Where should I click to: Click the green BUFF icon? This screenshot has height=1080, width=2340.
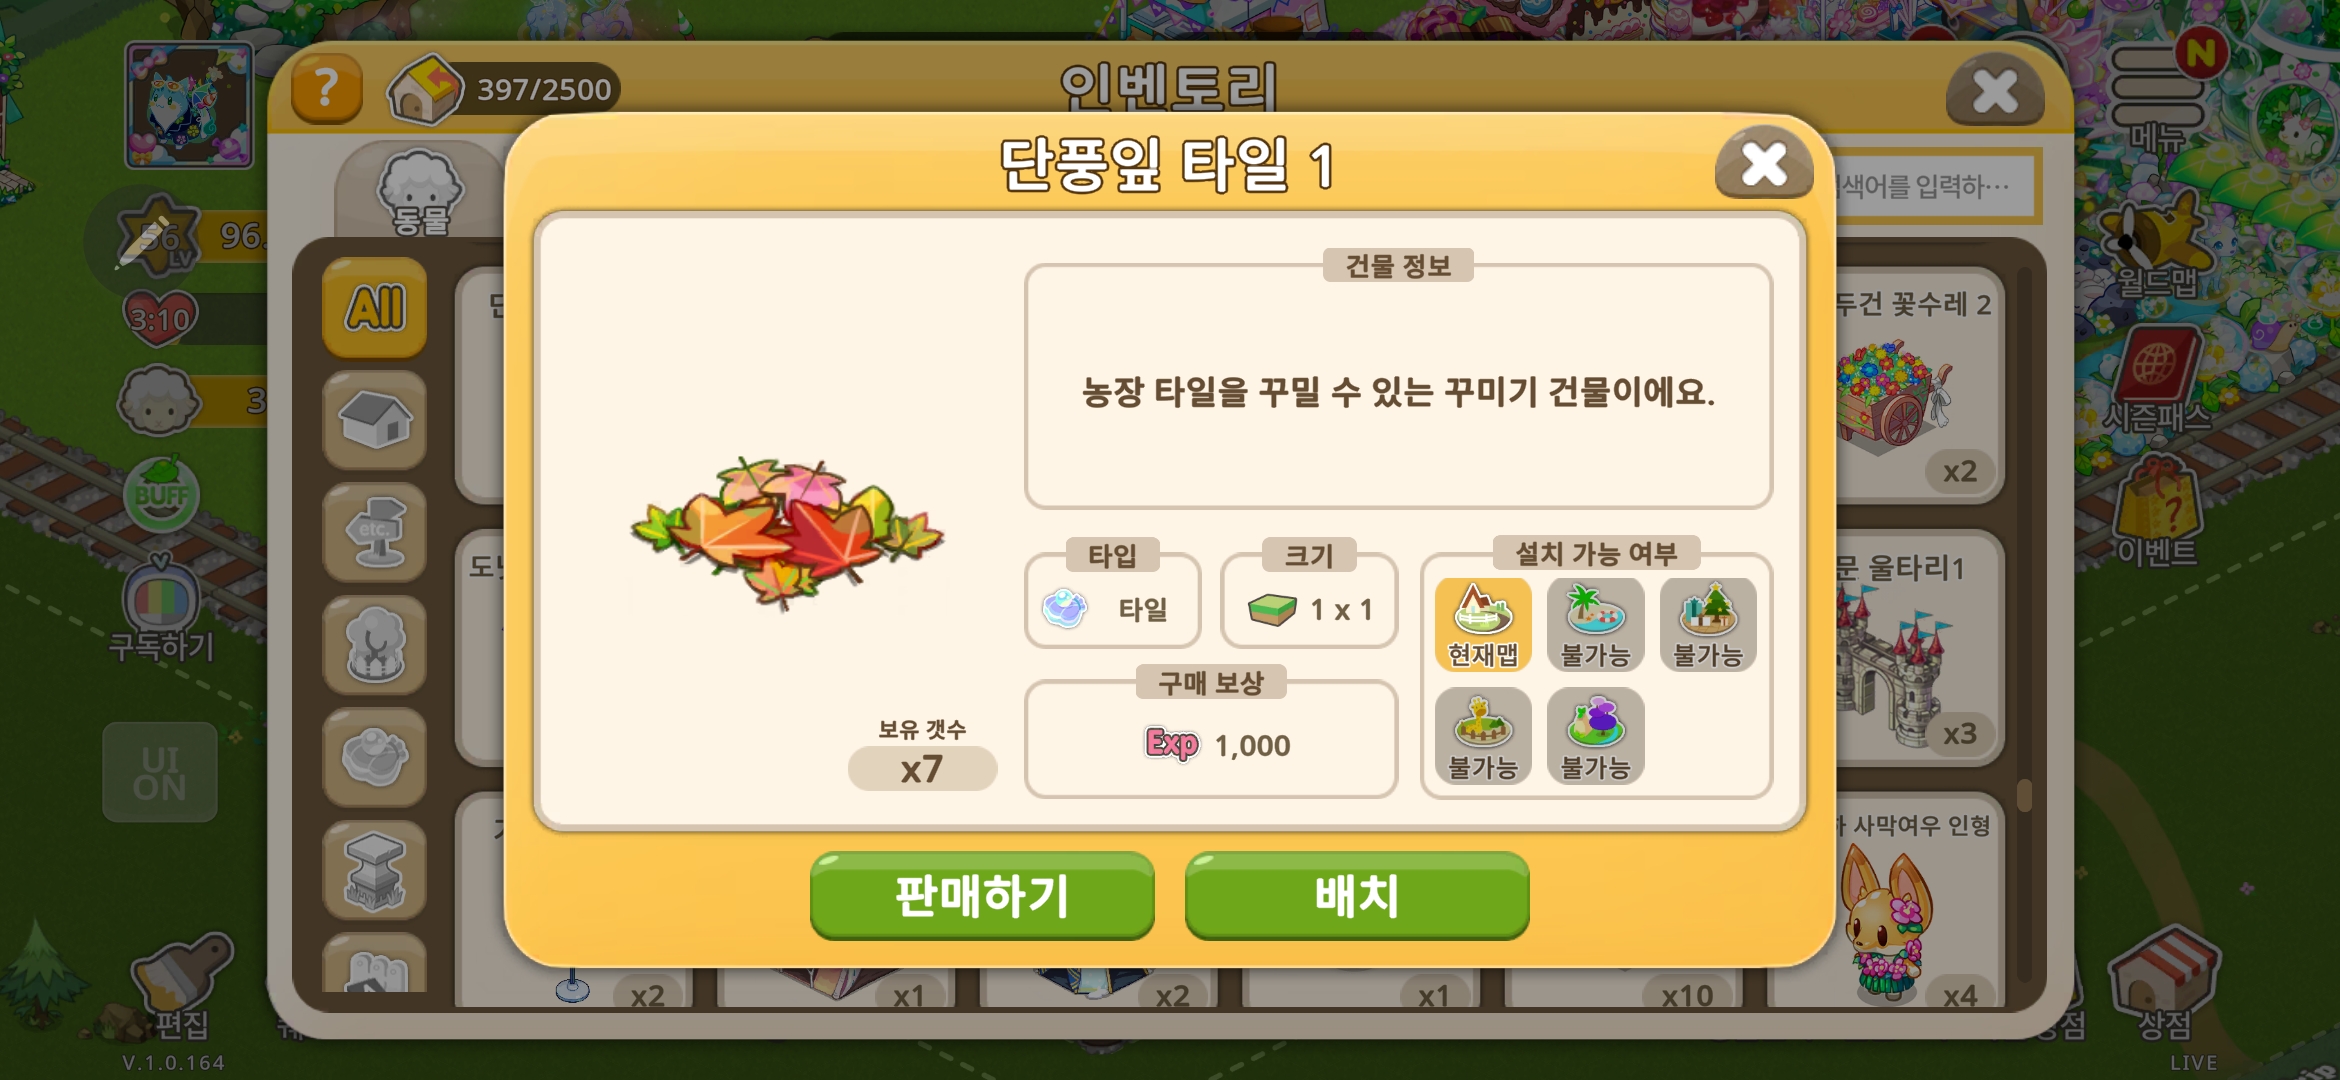[x=161, y=494]
